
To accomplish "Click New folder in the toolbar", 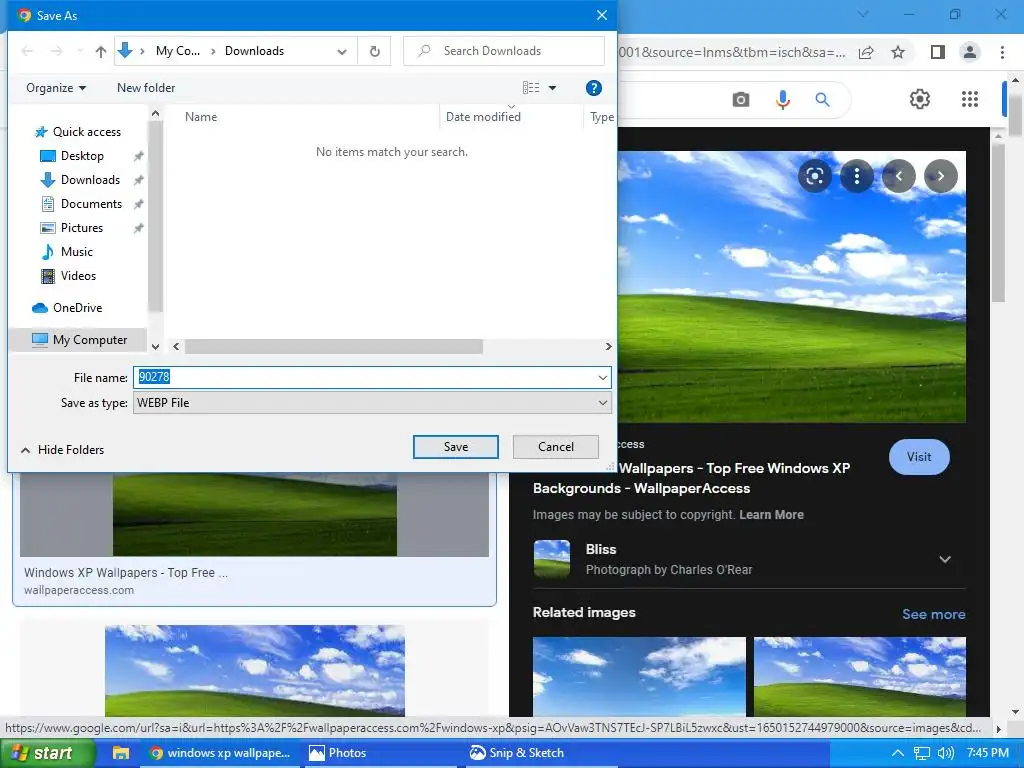I will pos(146,88).
